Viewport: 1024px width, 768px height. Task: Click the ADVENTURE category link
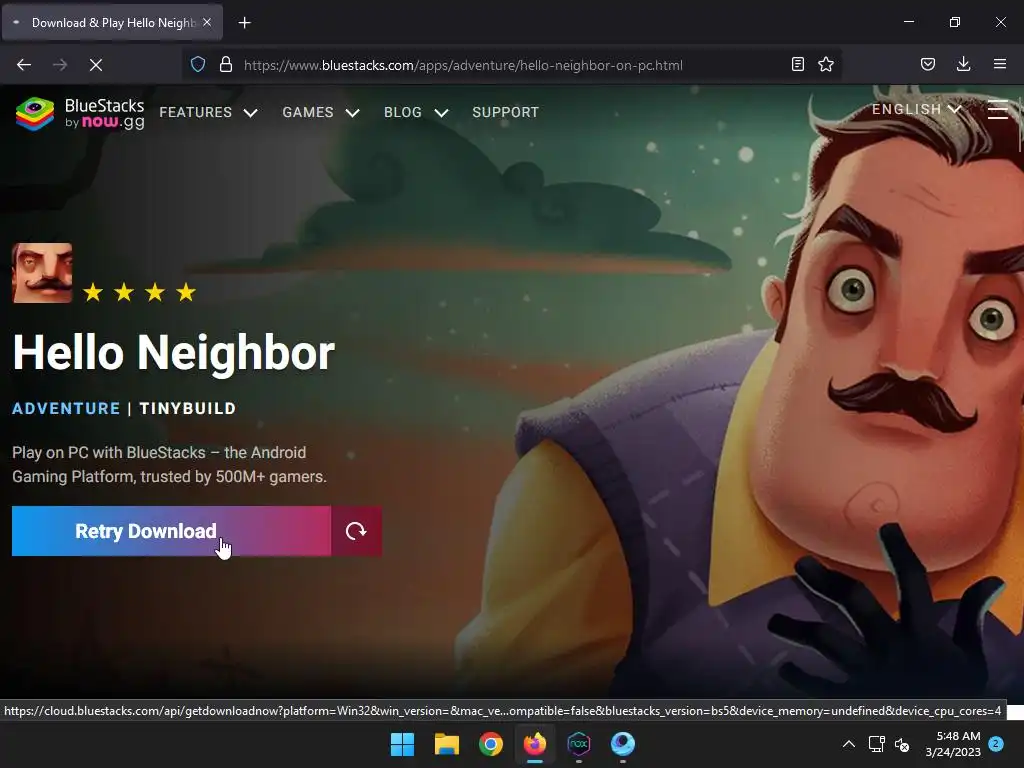pyautogui.click(x=66, y=409)
